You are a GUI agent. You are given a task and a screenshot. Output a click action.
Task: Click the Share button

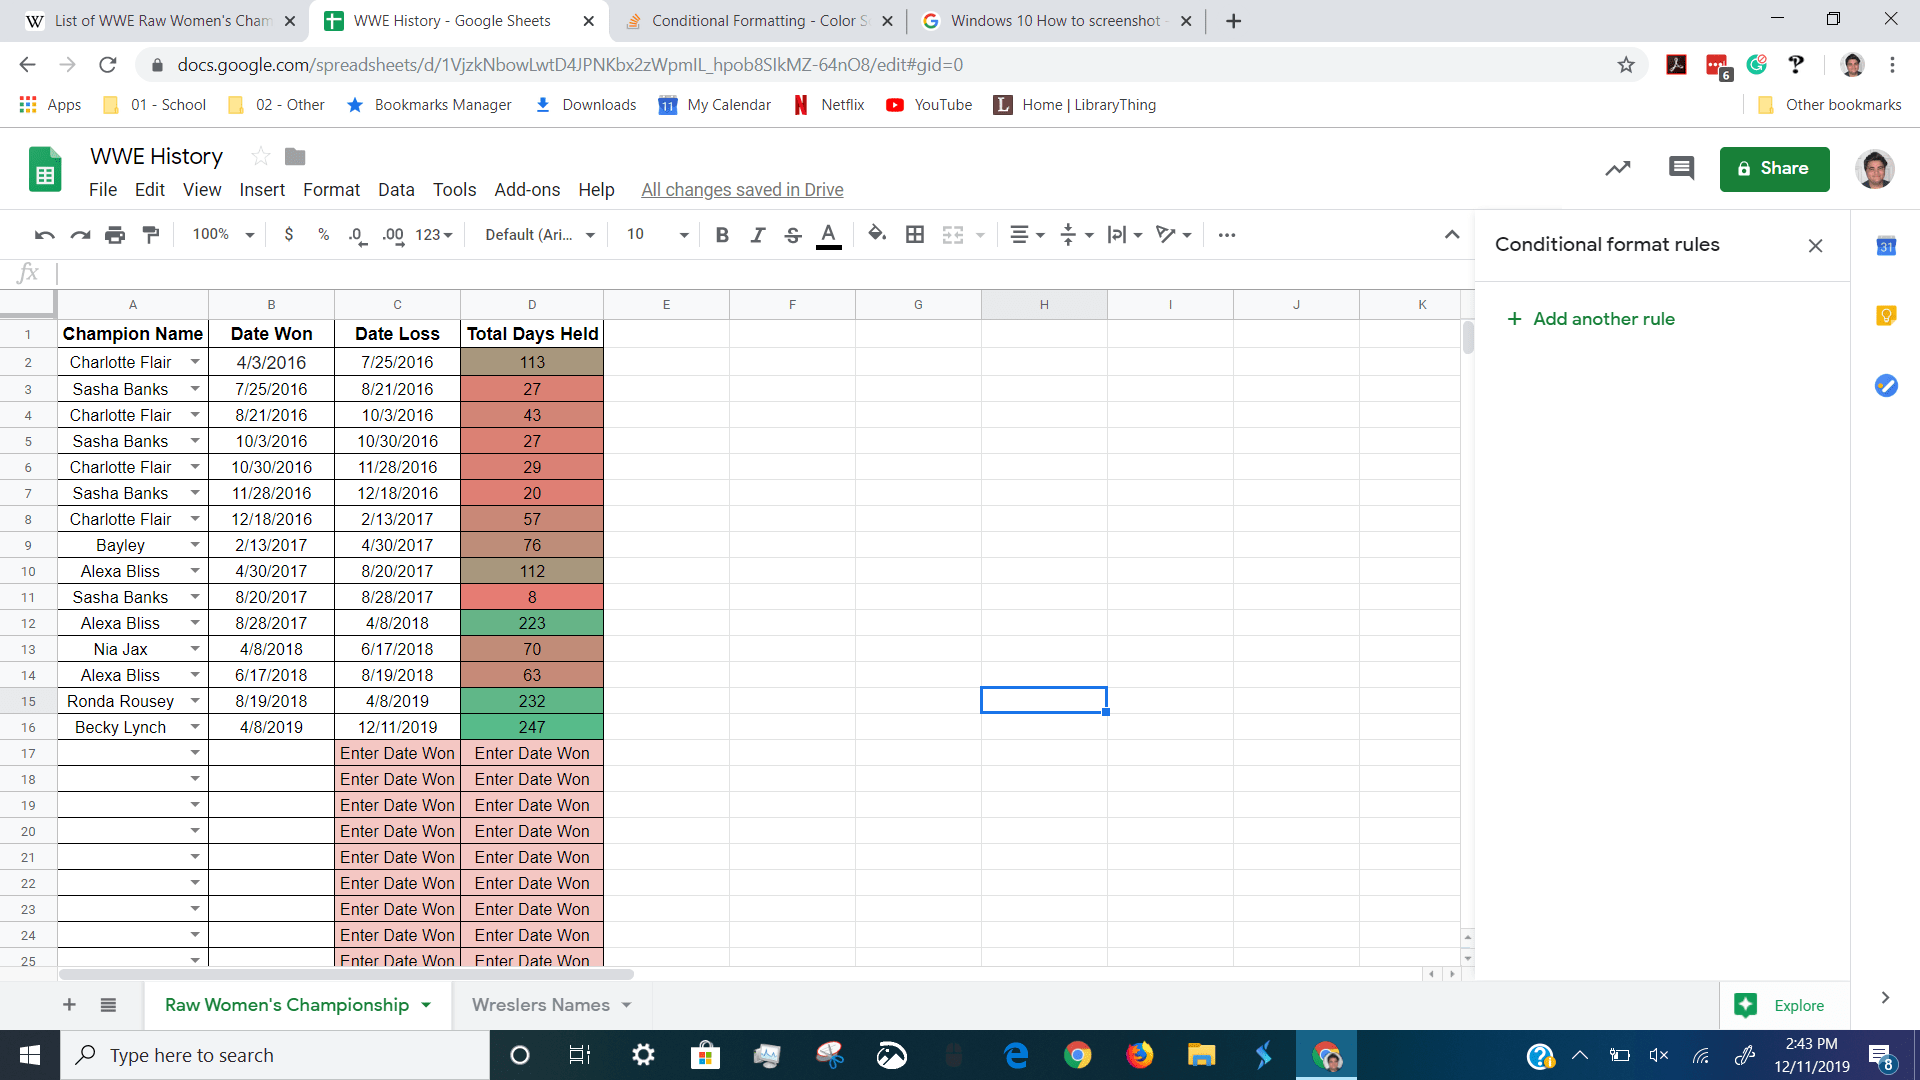pos(1773,169)
